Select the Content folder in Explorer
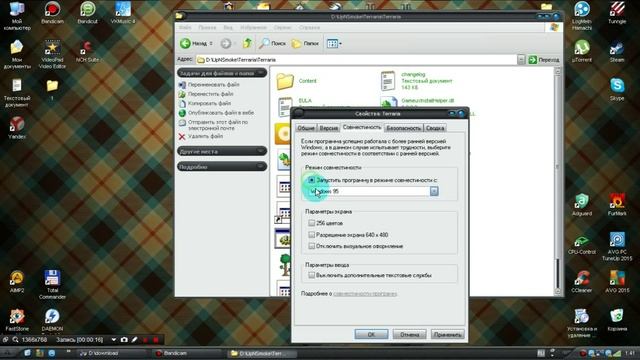This screenshot has width=640, height=360. (x=296, y=81)
